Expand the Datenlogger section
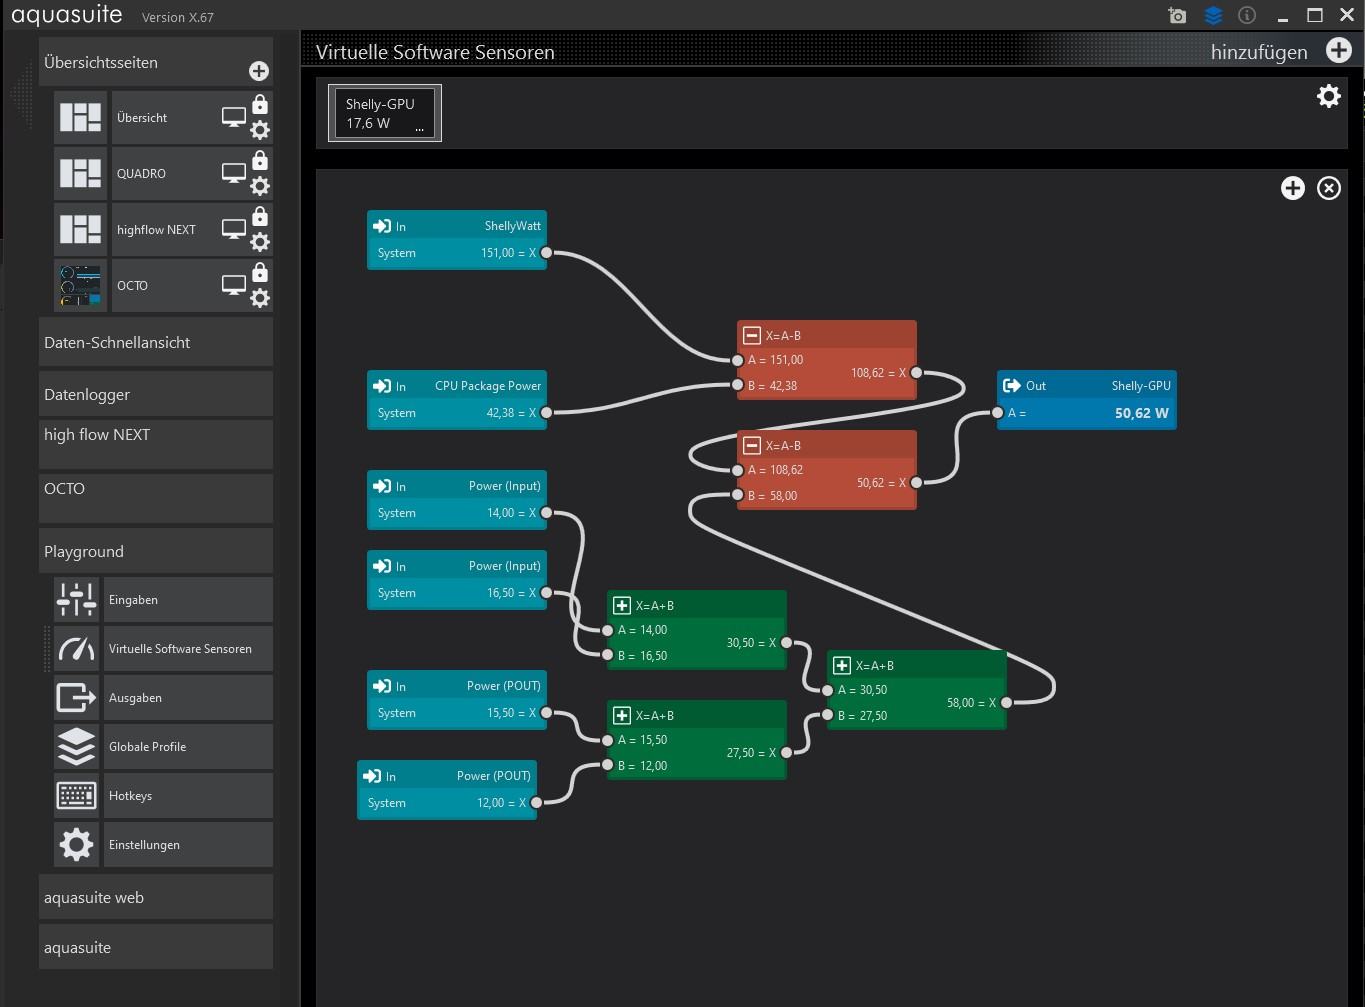Viewport: 1365px width, 1007px height. (x=156, y=394)
